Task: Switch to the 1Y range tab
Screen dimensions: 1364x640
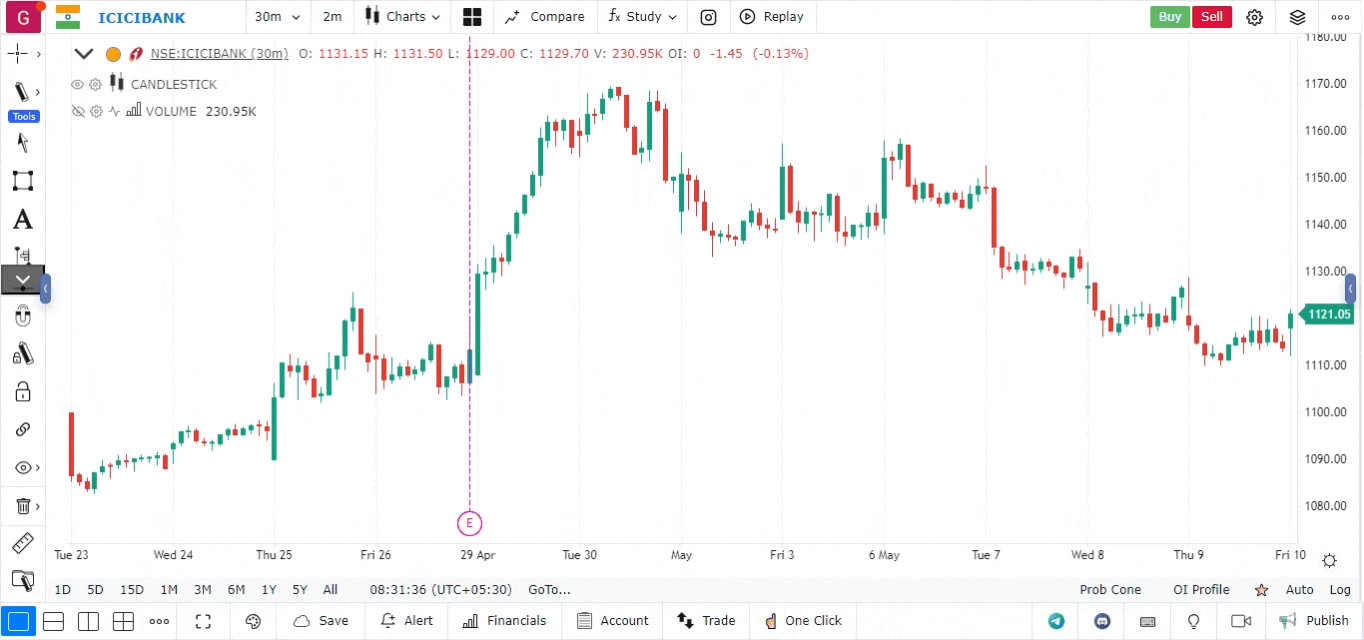Action: (268, 590)
